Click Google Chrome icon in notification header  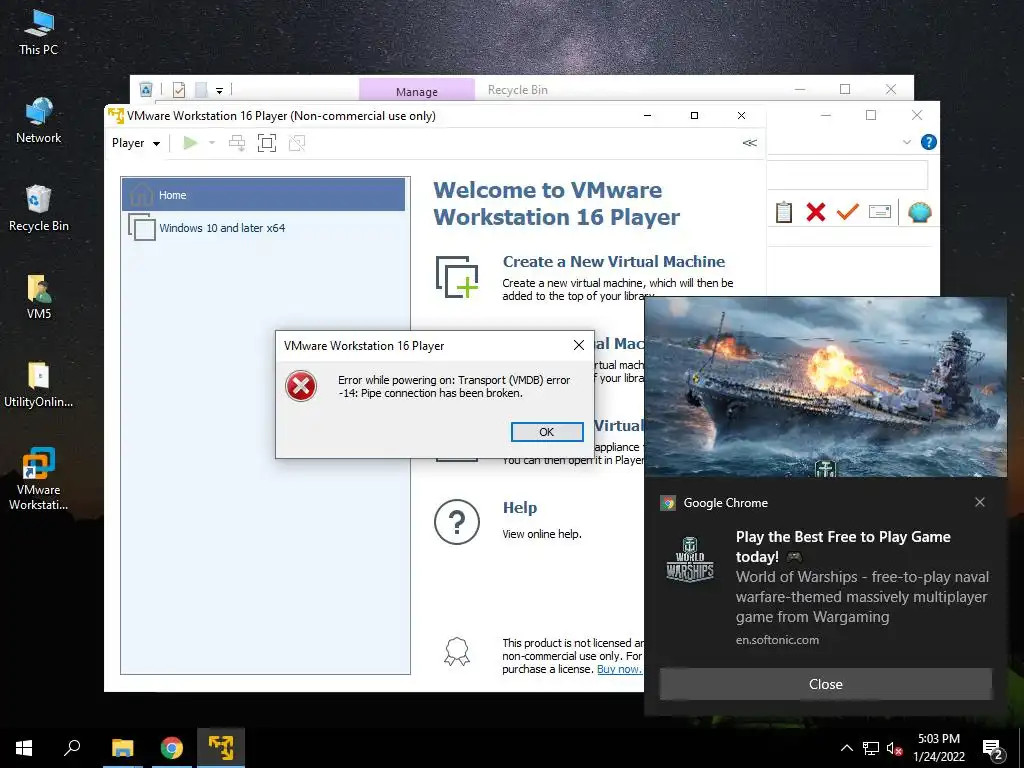coord(667,503)
